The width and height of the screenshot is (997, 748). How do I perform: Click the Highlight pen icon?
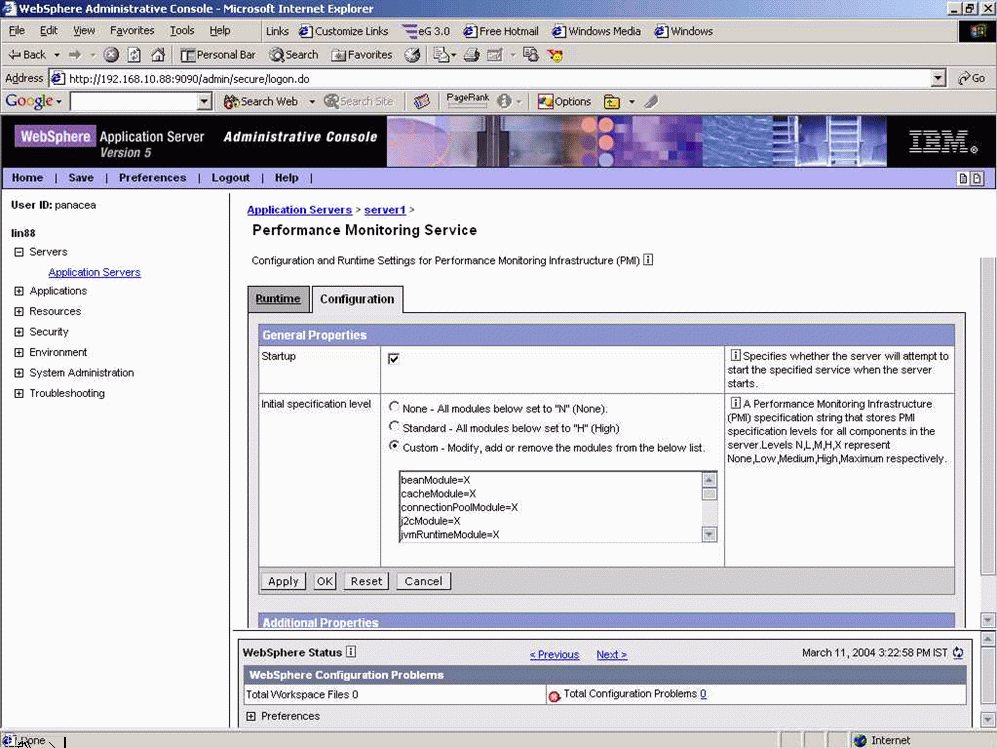(x=651, y=102)
